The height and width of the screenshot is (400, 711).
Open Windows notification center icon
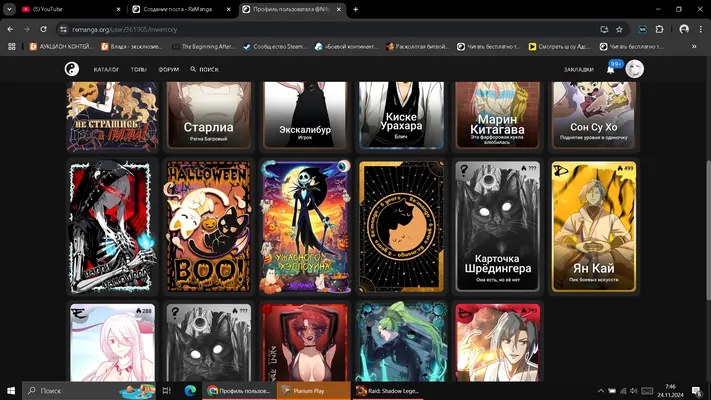point(697,390)
